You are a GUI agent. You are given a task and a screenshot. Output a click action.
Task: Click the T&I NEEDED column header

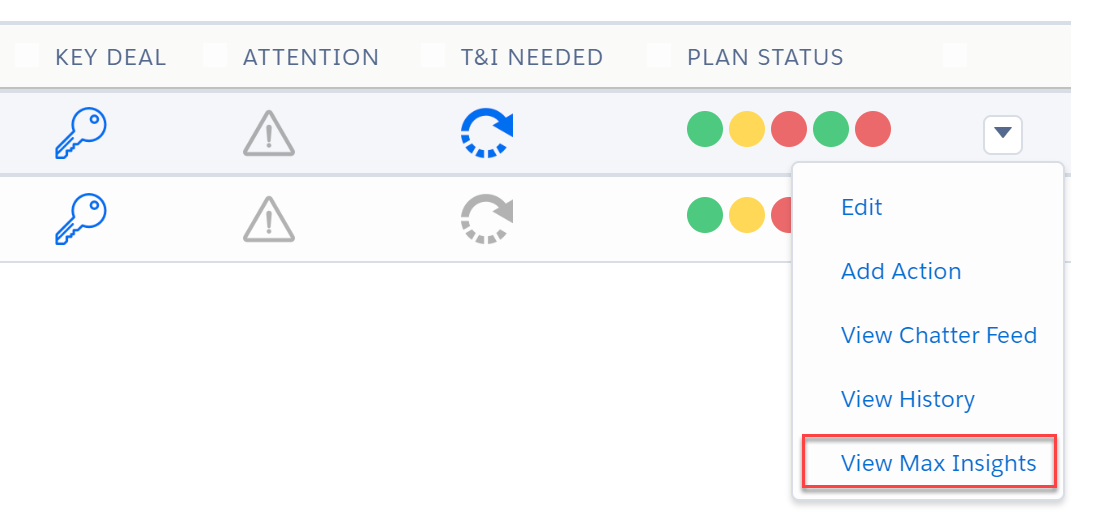(531, 57)
